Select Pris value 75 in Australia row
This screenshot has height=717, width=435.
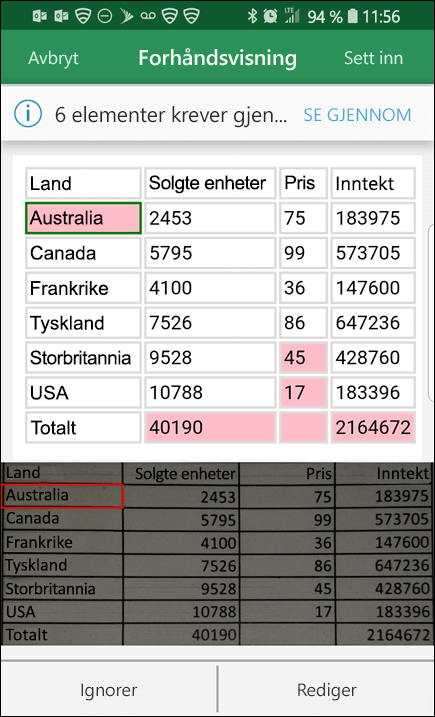click(x=304, y=218)
